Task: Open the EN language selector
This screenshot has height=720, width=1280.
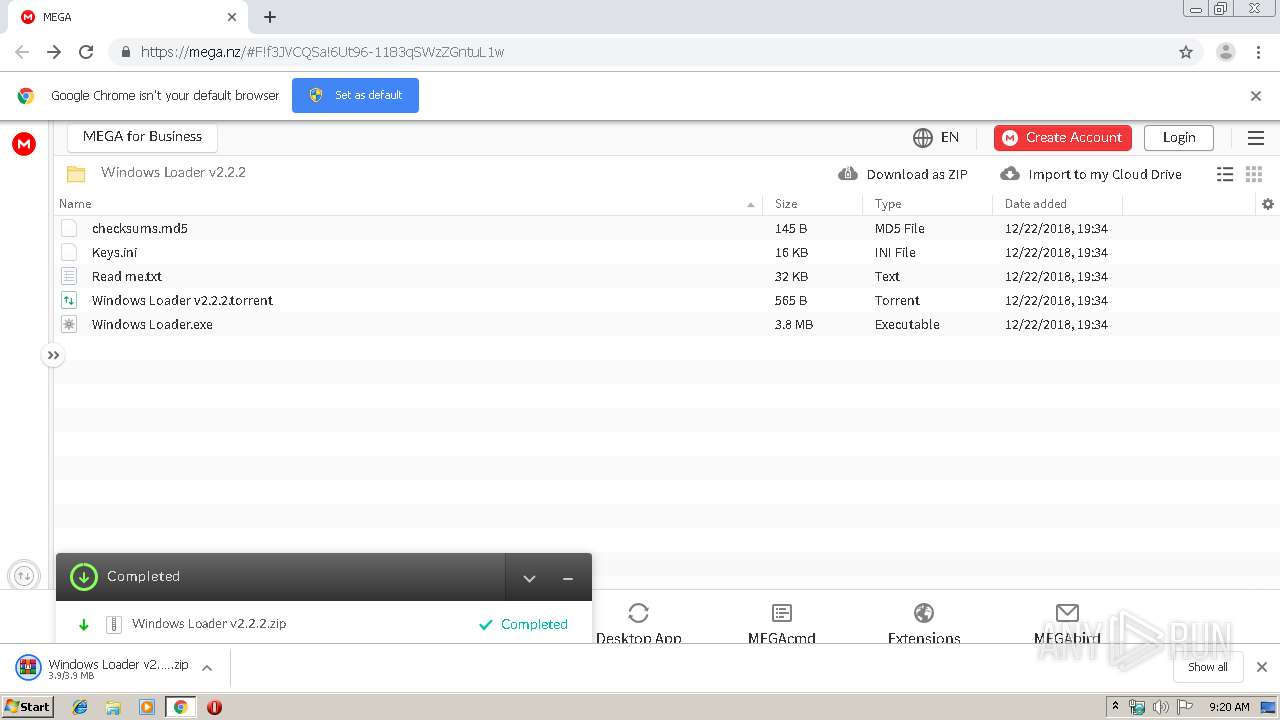Action: pos(936,137)
